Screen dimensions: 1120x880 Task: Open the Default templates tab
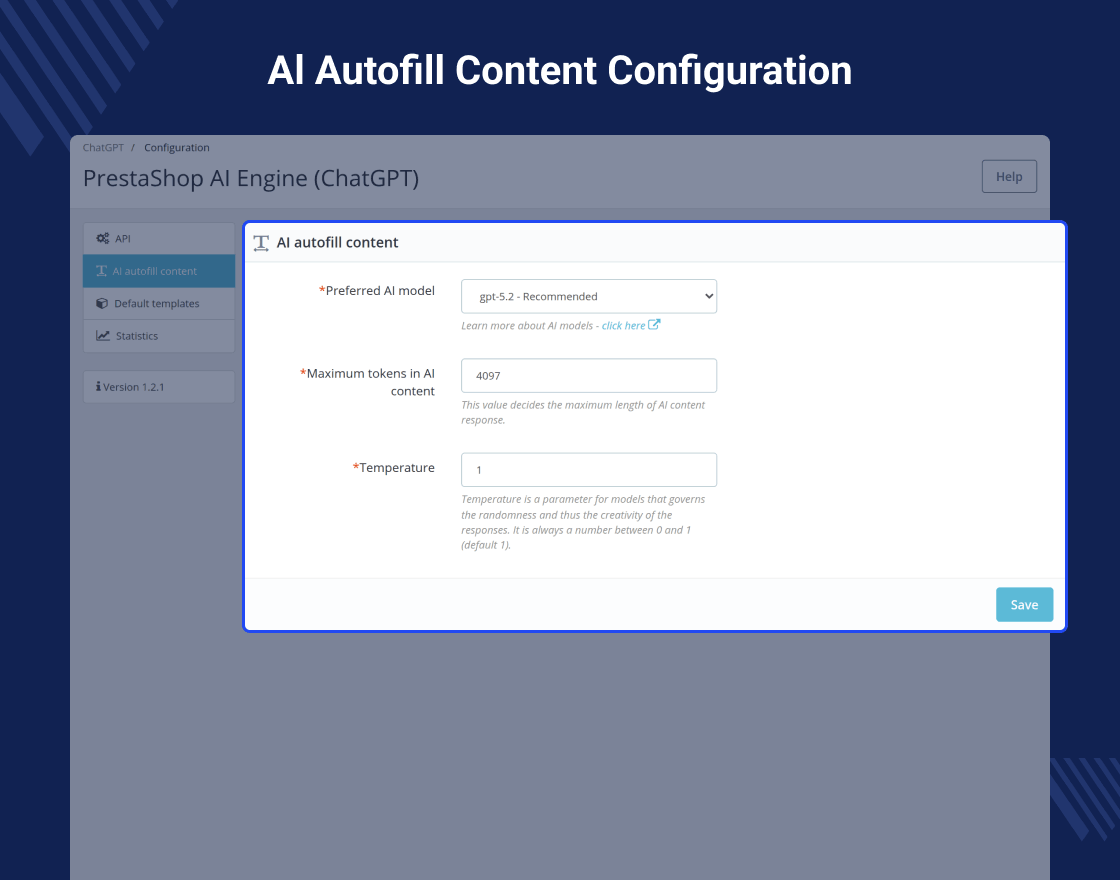click(x=159, y=304)
